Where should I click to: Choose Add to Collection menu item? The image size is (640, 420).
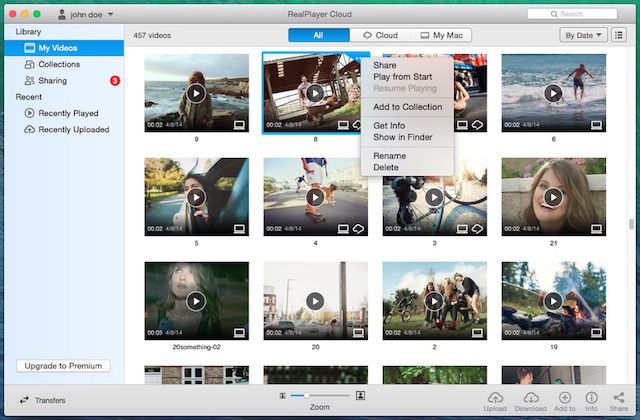point(407,107)
